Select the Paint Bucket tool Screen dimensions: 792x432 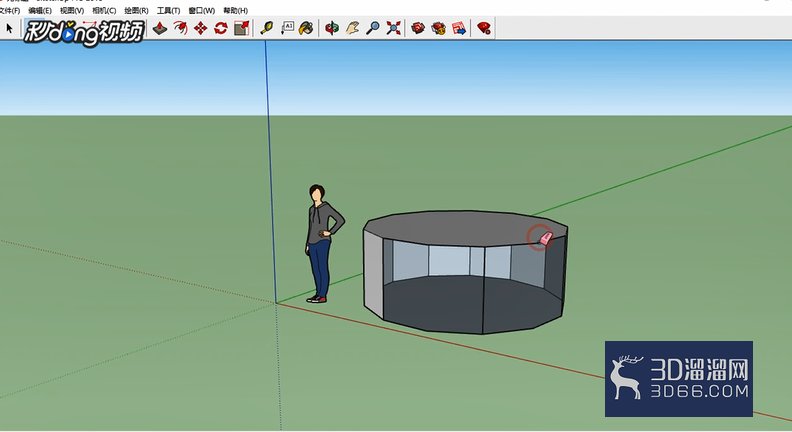pyautogui.click(x=306, y=28)
